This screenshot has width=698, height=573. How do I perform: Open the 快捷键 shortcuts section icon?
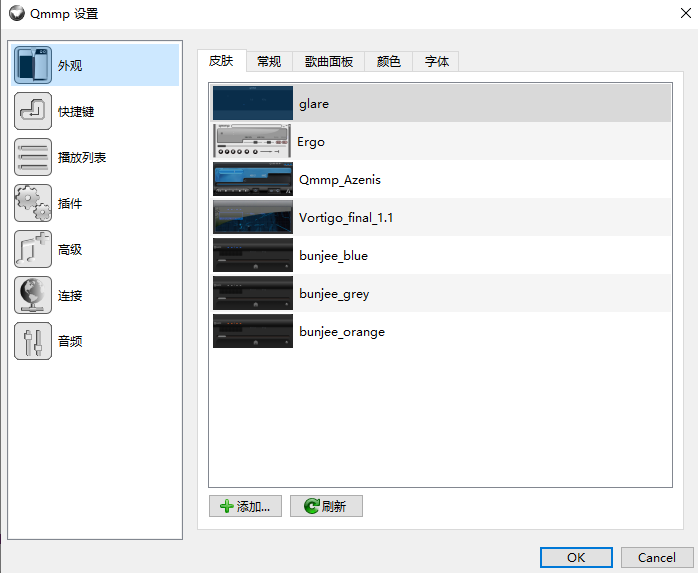pos(33,111)
